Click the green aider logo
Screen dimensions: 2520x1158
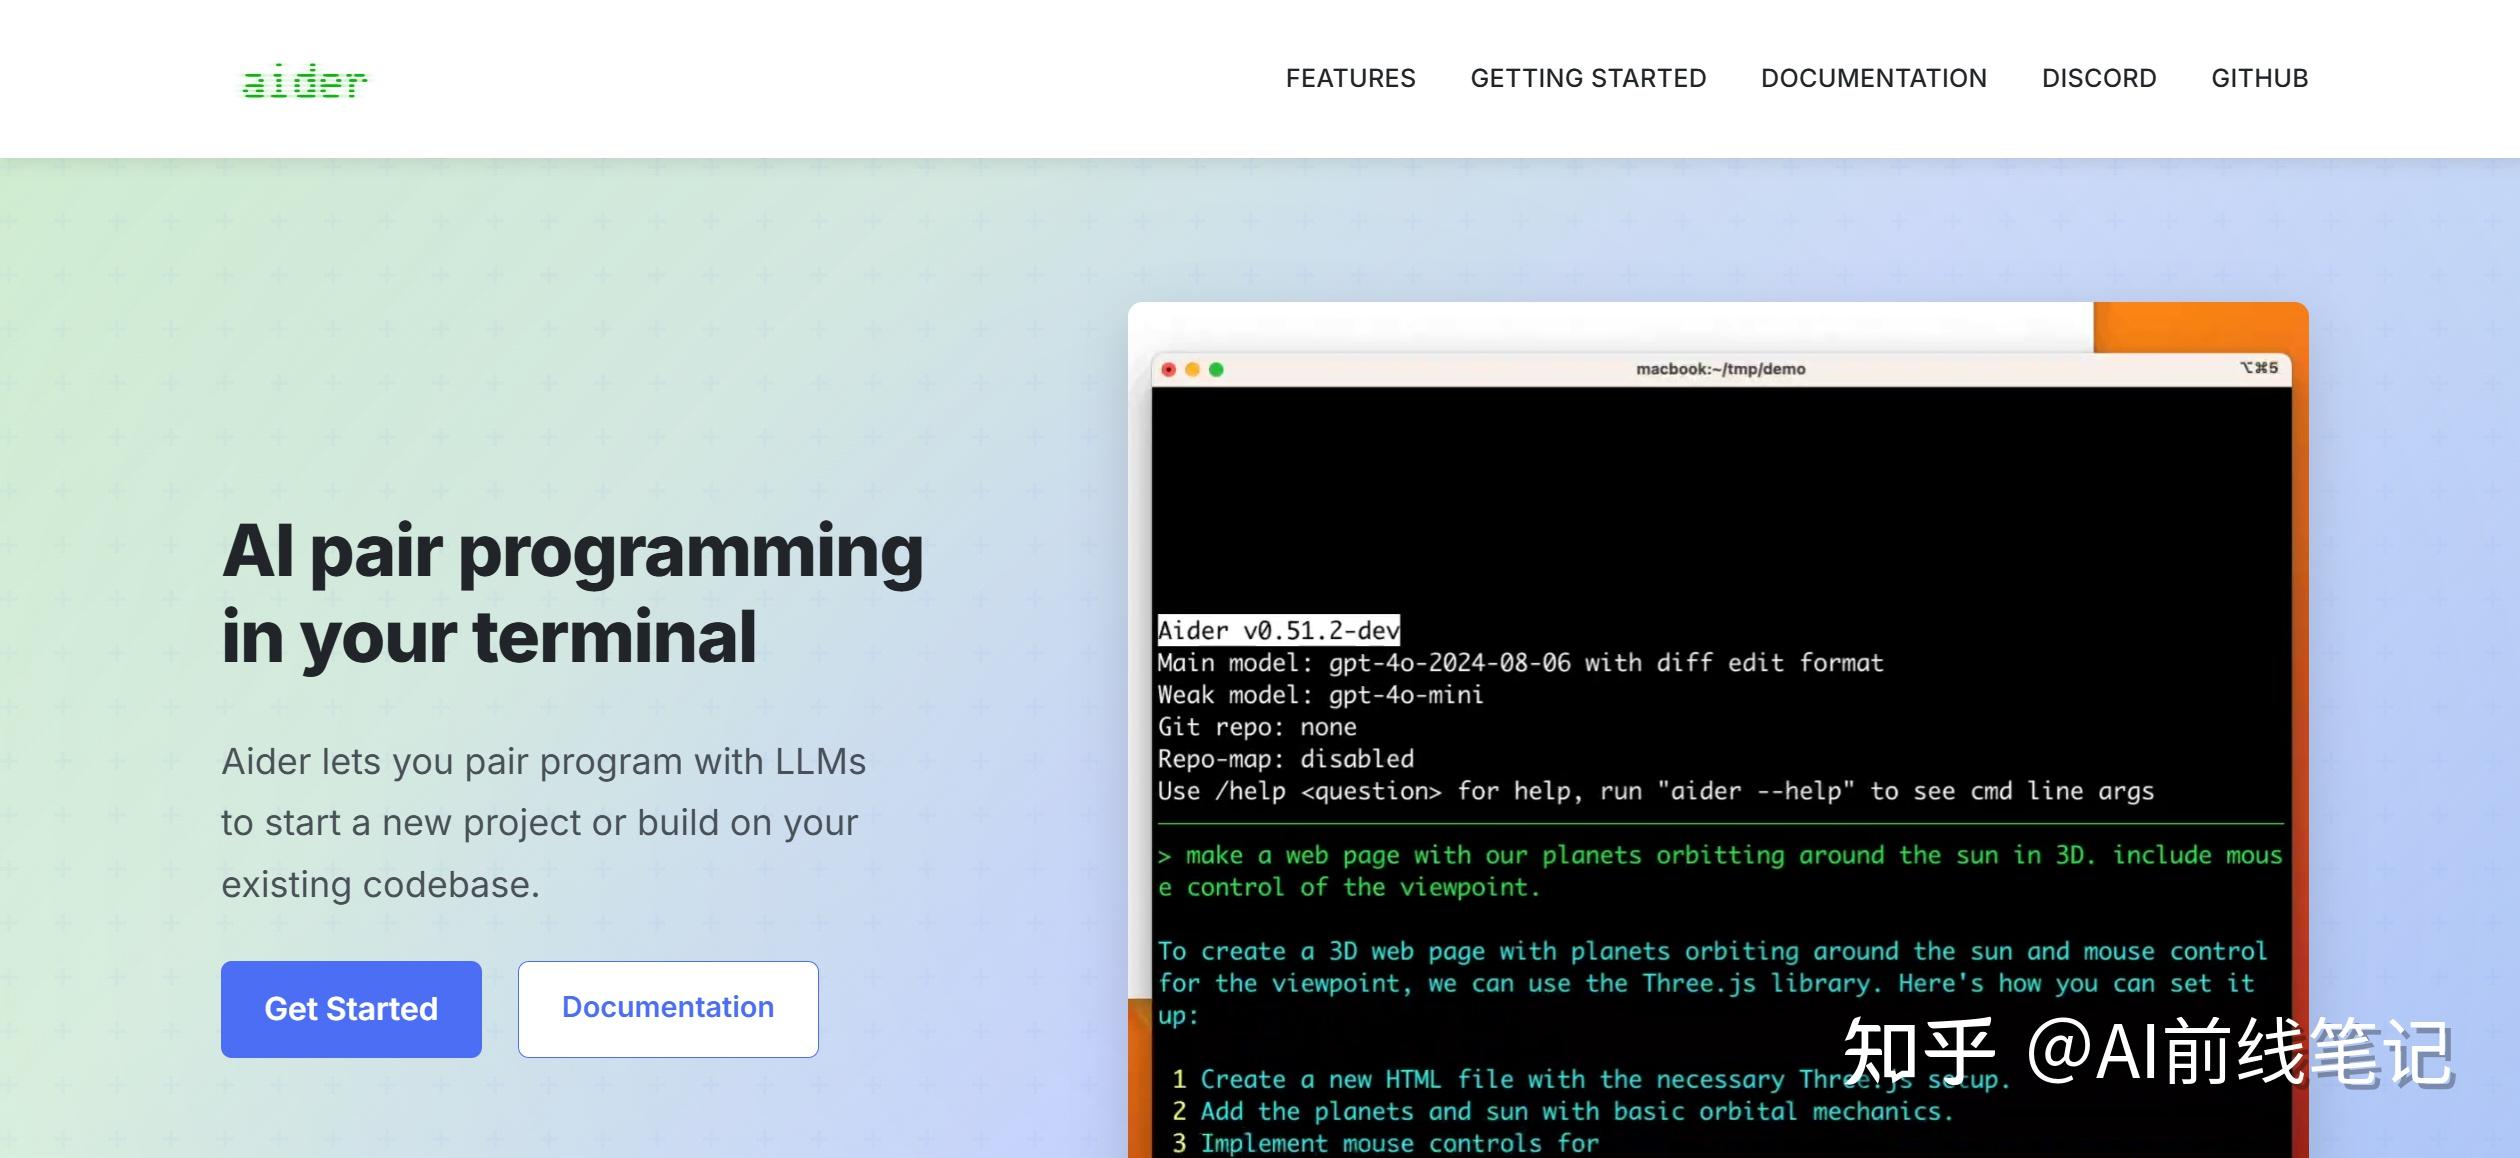[x=304, y=81]
